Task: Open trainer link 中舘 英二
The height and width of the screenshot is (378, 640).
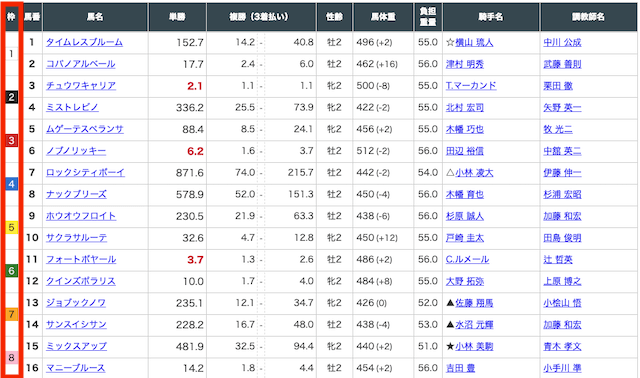Action: (562, 151)
